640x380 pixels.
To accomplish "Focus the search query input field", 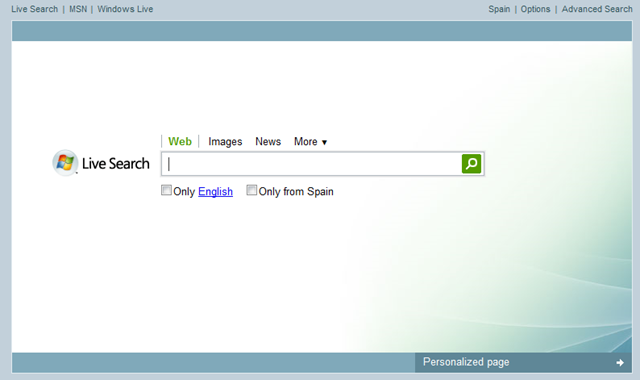I will pyautogui.click(x=311, y=164).
